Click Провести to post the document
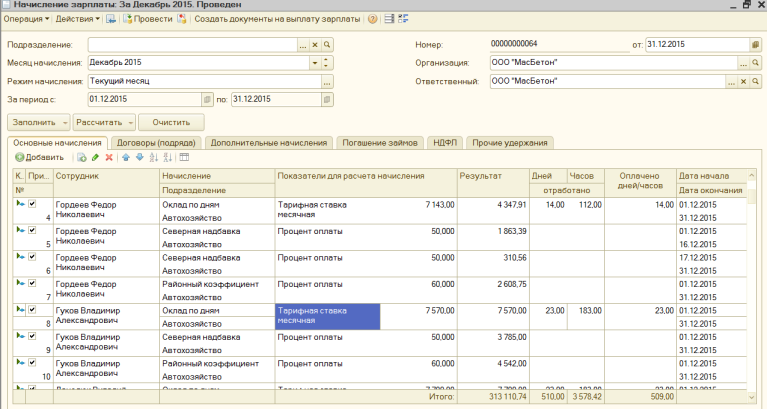The image size is (767, 409). [x=148, y=19]
